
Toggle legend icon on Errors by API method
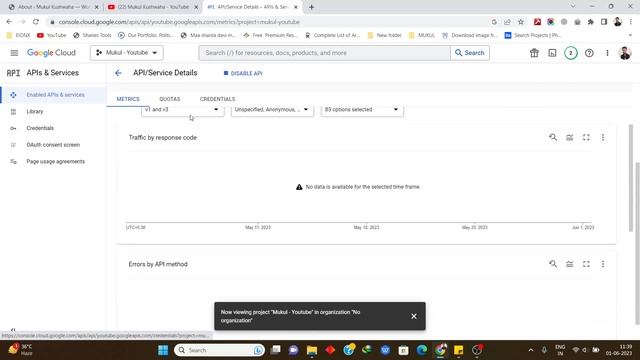[569, 264]
